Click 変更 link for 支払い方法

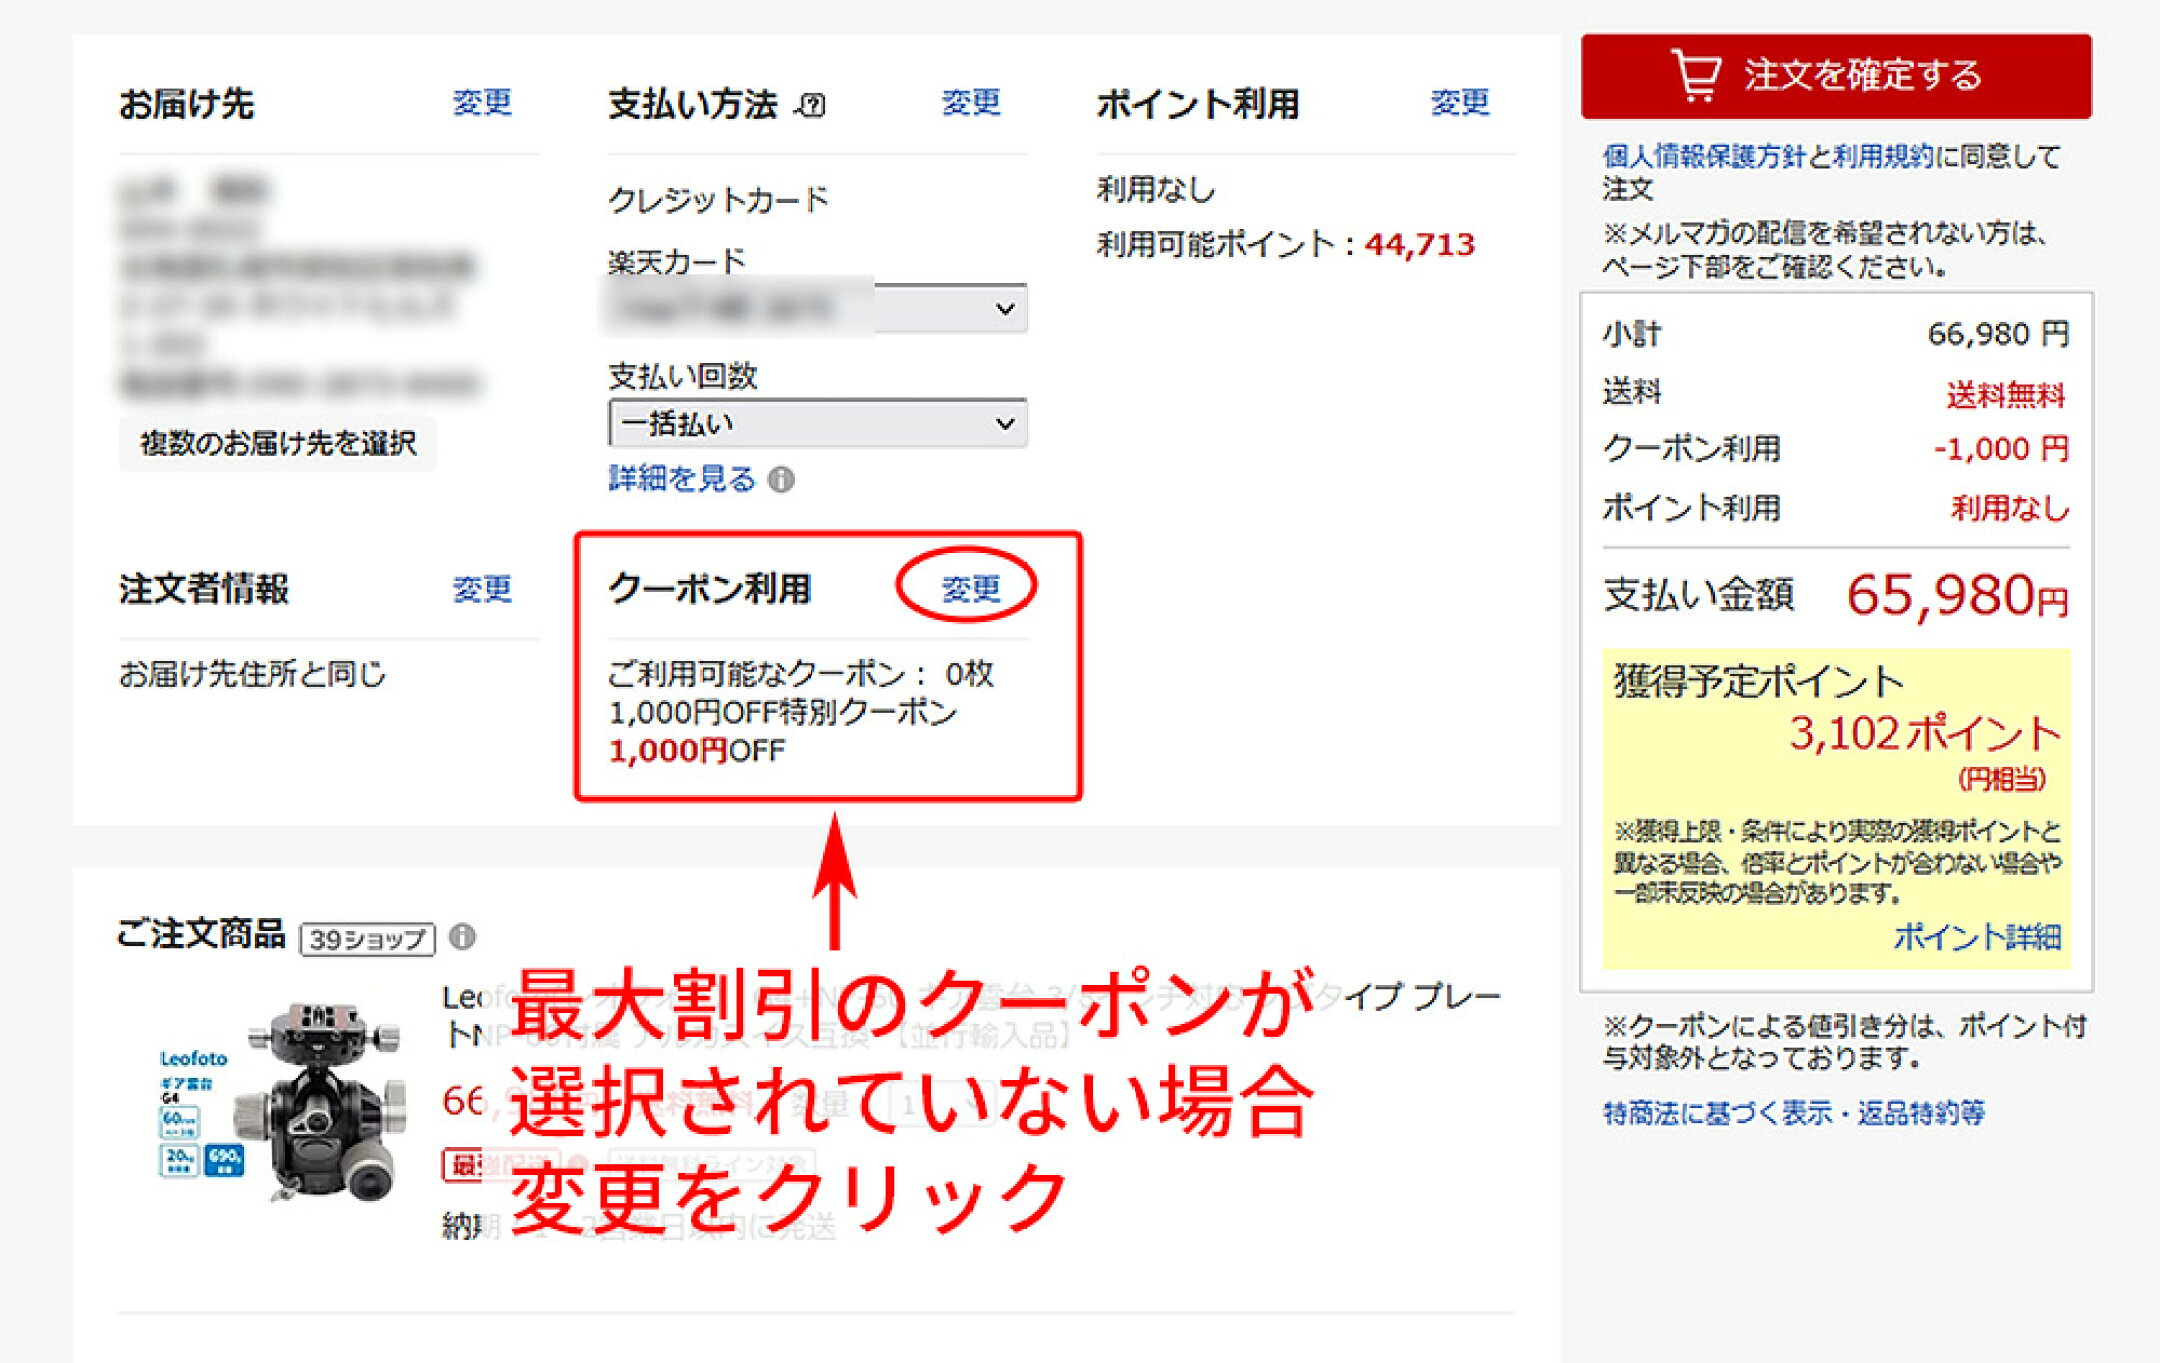[970, 103]
